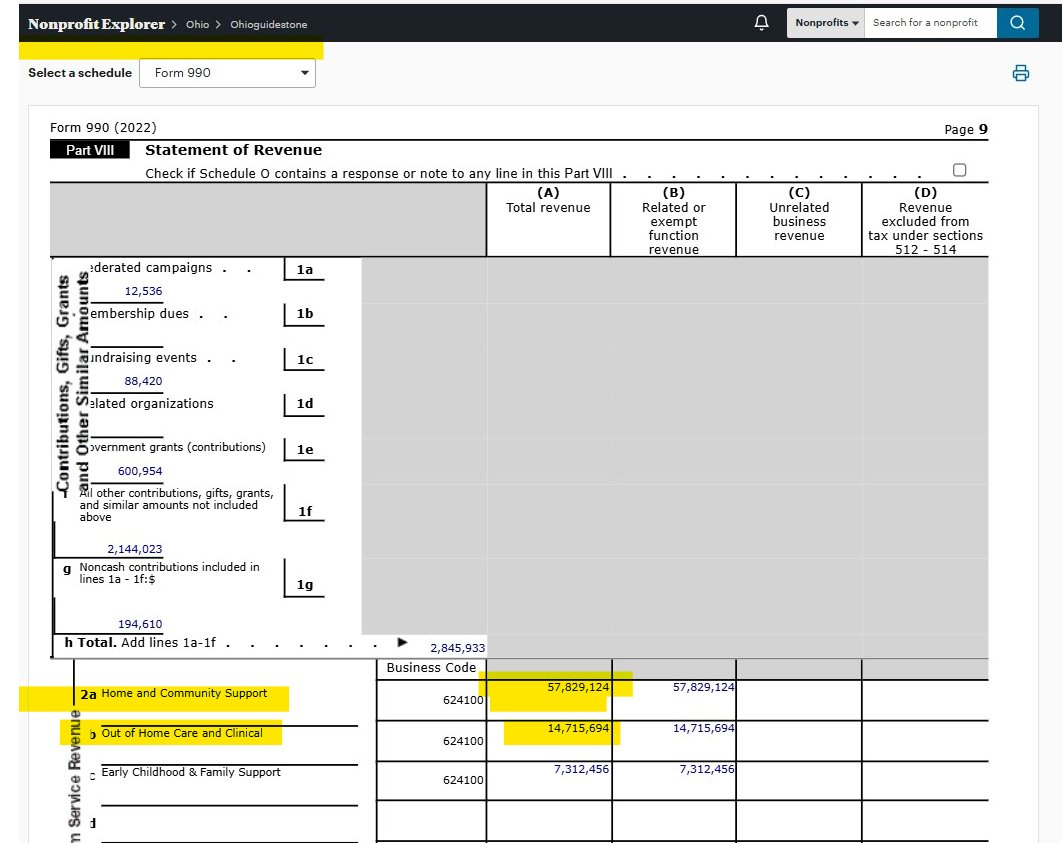Select related revenue 57,829,124 in column B
The width and height of the screenshot is (1062, 843).
(x=703, y=687)
